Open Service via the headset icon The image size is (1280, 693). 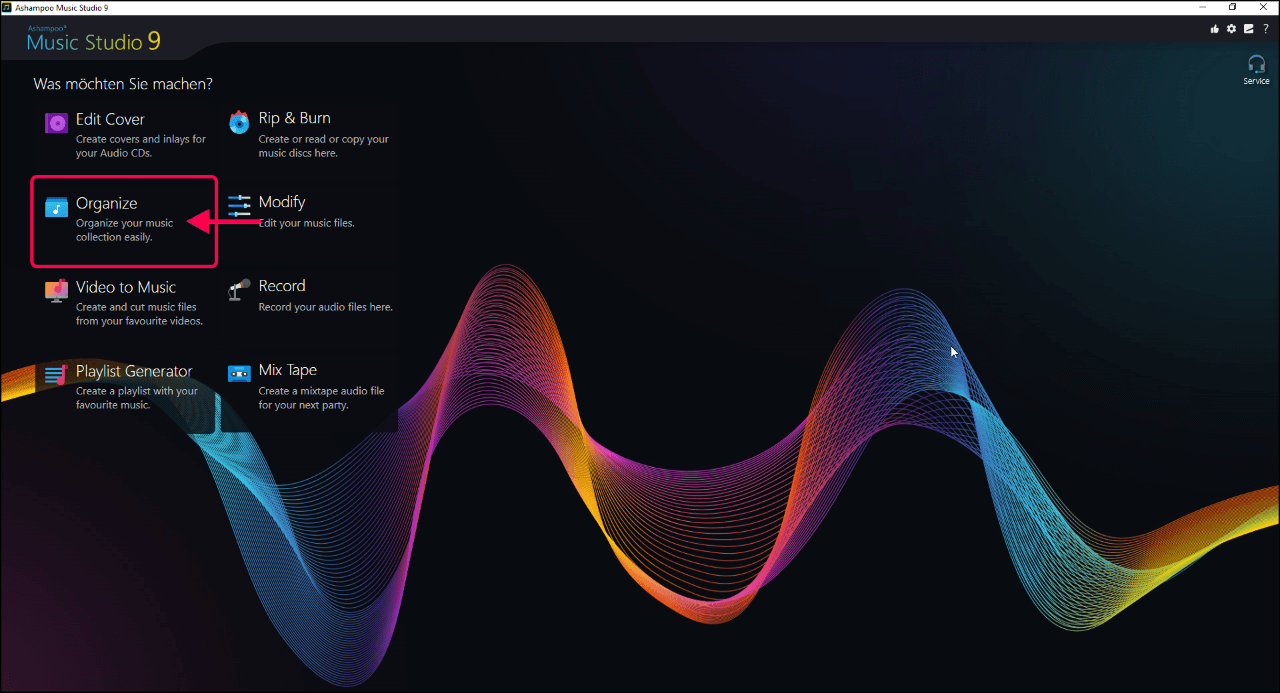[x=1257, y=64]
